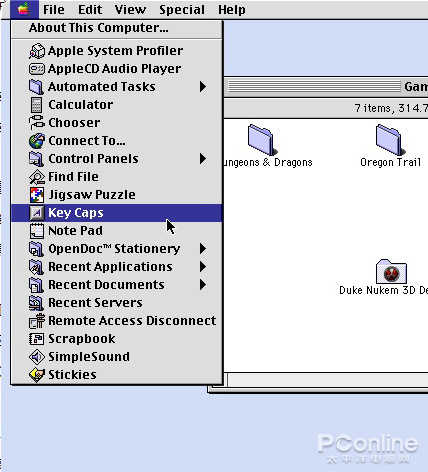Click the 7 items status text
This screenshot has height=472, width=428.
pyautogui.click(x=391, y=108)
